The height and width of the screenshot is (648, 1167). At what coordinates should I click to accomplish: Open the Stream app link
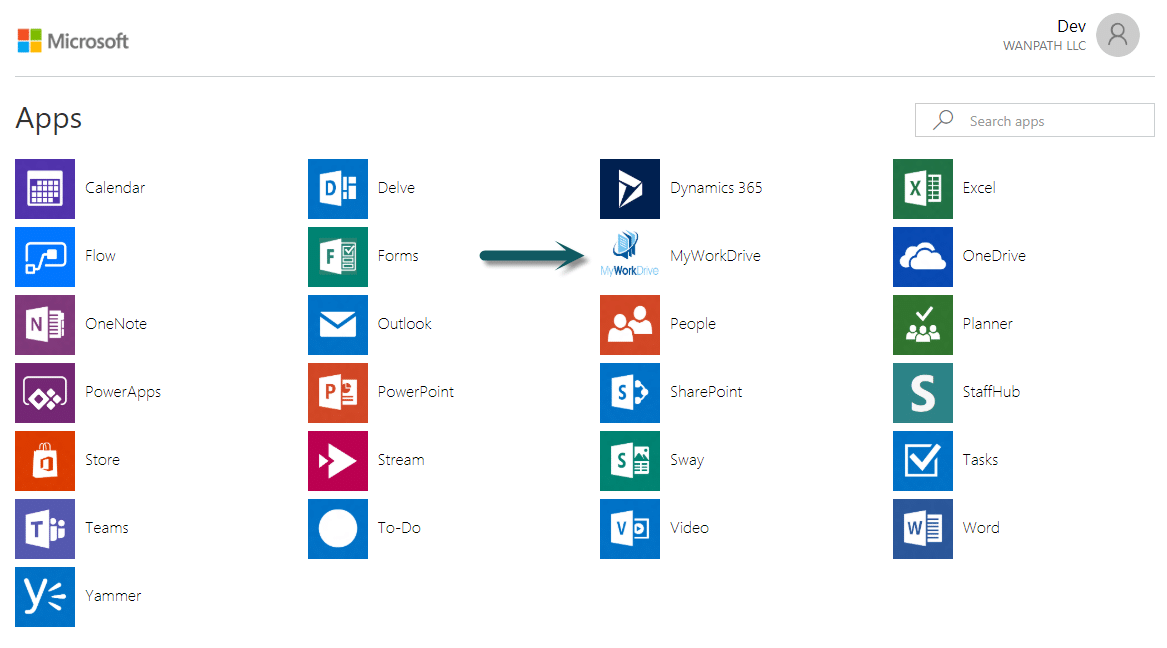pos(400,460)
